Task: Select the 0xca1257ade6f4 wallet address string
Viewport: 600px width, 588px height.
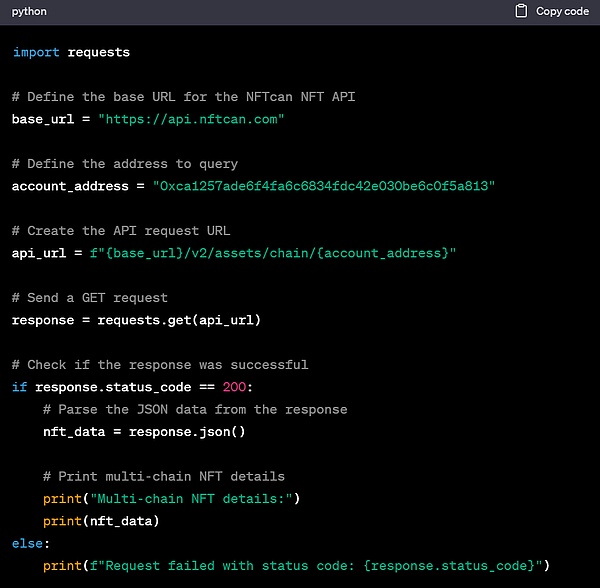Action: (323, 186)
